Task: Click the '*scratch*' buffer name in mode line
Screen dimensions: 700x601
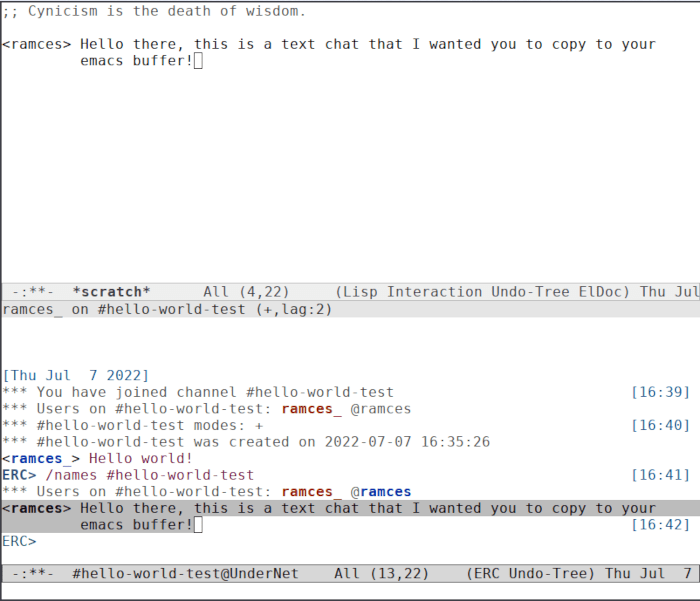Action: (x=111, y=292)
